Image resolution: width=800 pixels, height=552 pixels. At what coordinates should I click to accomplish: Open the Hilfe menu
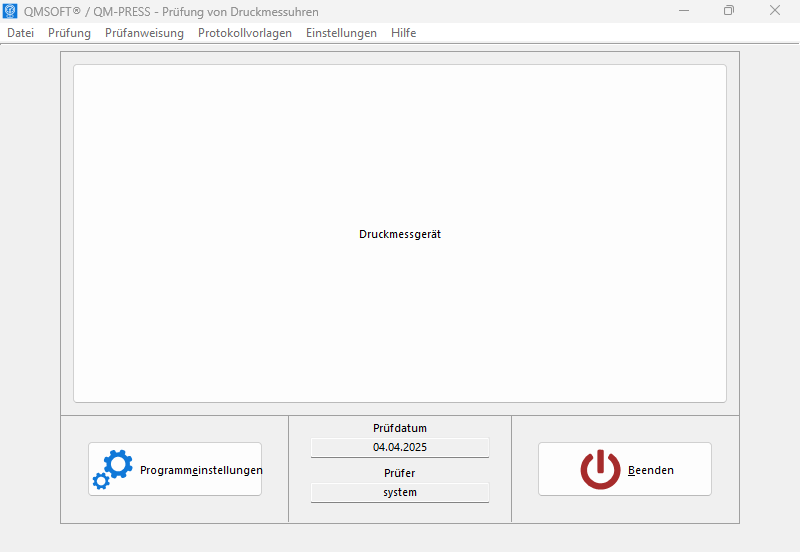[404, 33]
